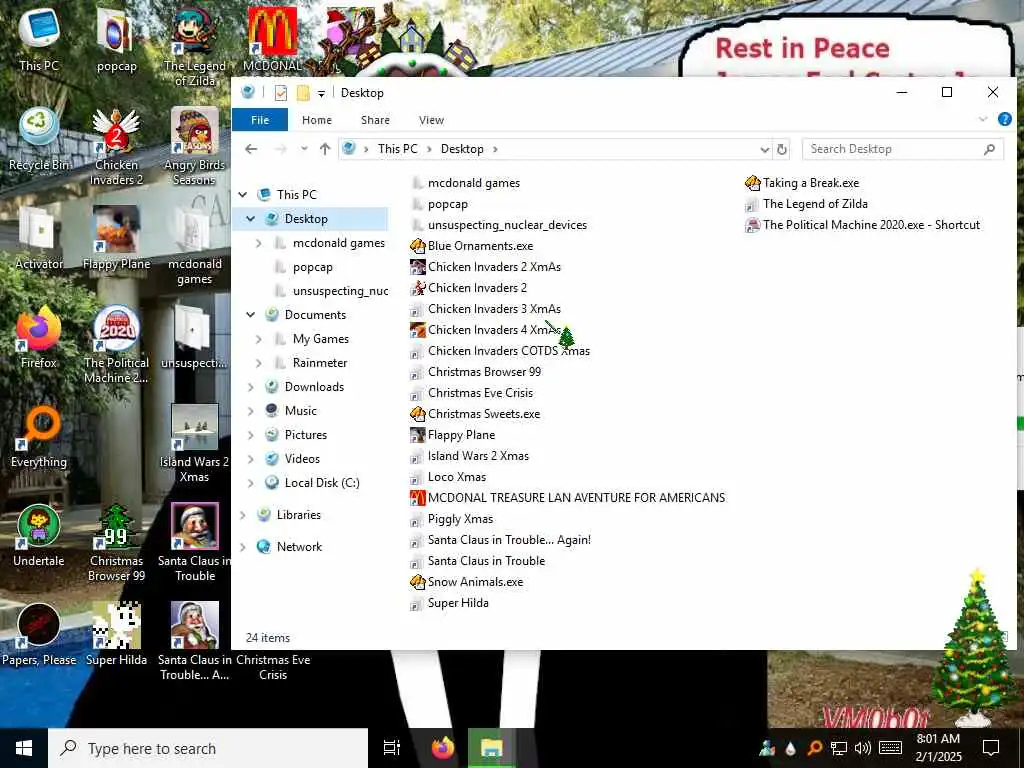The height and width of the screenshot is (768, 1024).
Task: Select Snow Animals.exe in file list
Action: tap(475, 582)
